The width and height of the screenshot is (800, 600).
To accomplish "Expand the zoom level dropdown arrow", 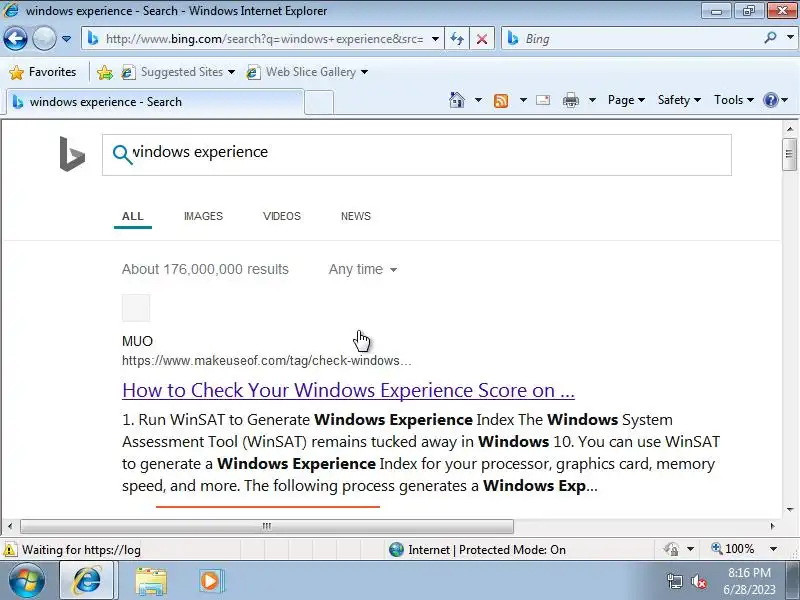I will (773, 549).
